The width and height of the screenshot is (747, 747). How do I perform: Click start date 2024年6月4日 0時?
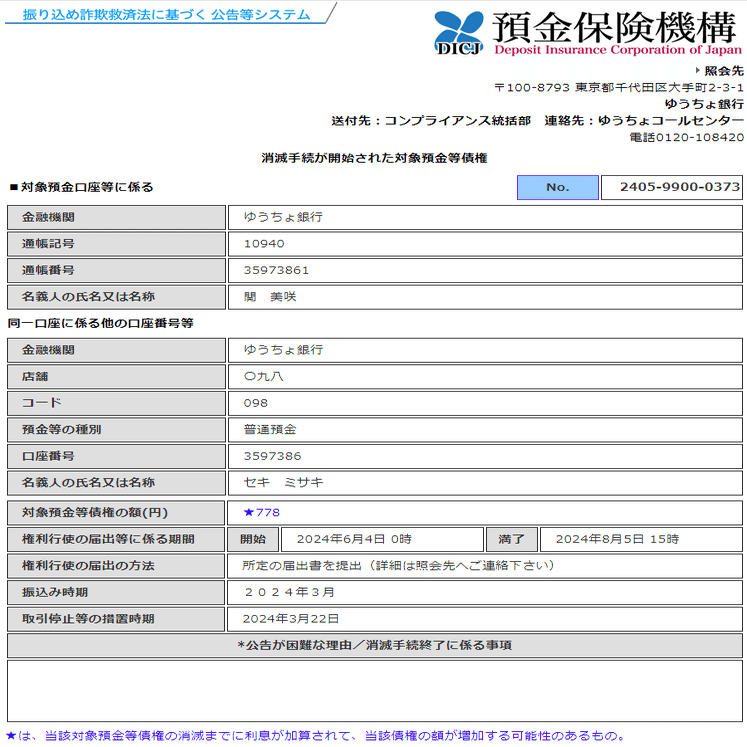pyautogui.click(x=354, y=539)
